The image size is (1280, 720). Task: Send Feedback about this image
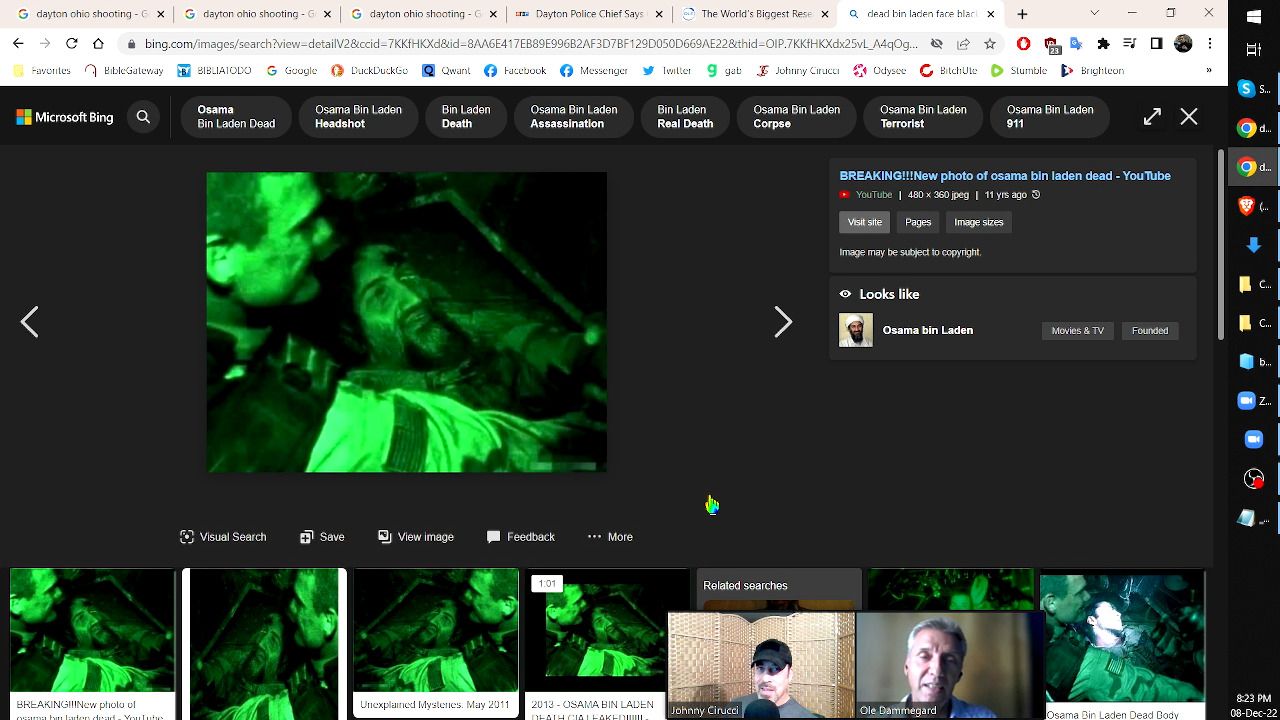coord(520,537)
